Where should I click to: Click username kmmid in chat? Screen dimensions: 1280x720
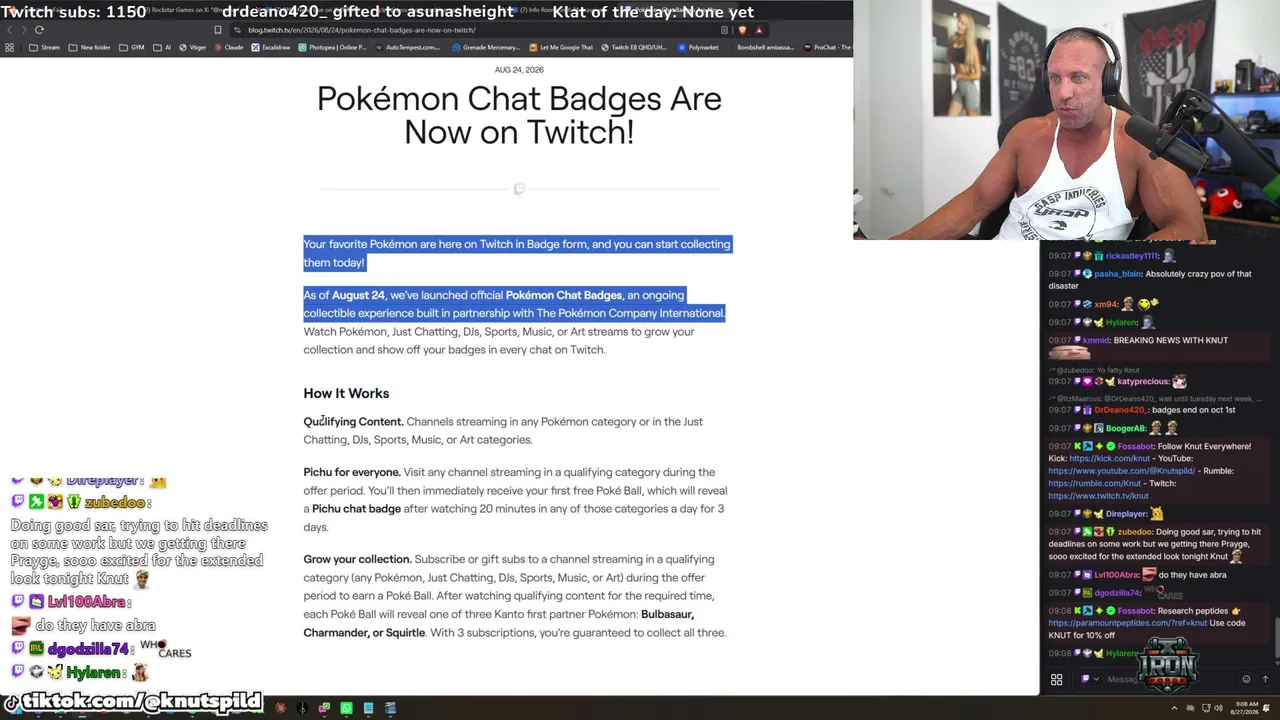[1095, 340]
